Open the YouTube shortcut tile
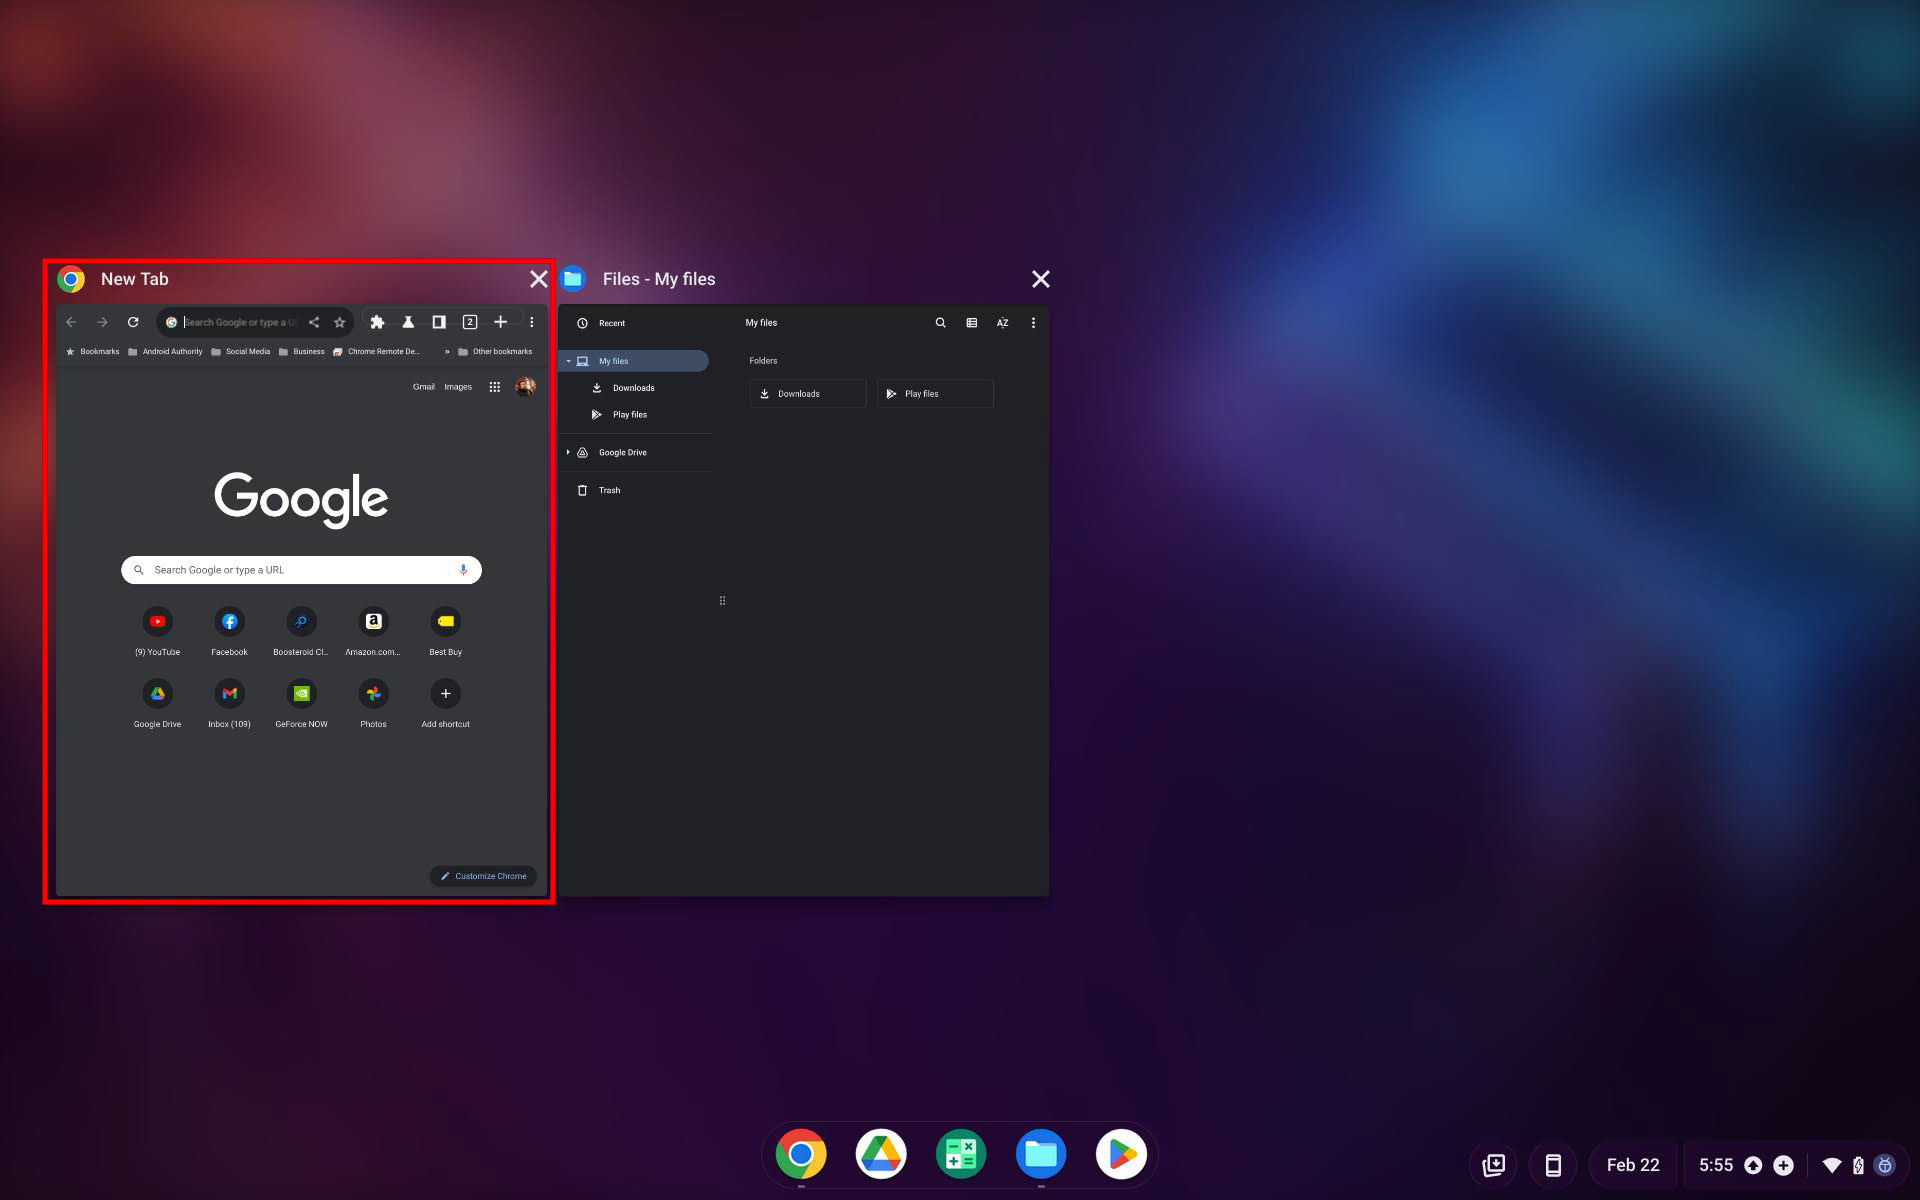The height and width of the screenshot is (1200, 1920). coord(157,622)
